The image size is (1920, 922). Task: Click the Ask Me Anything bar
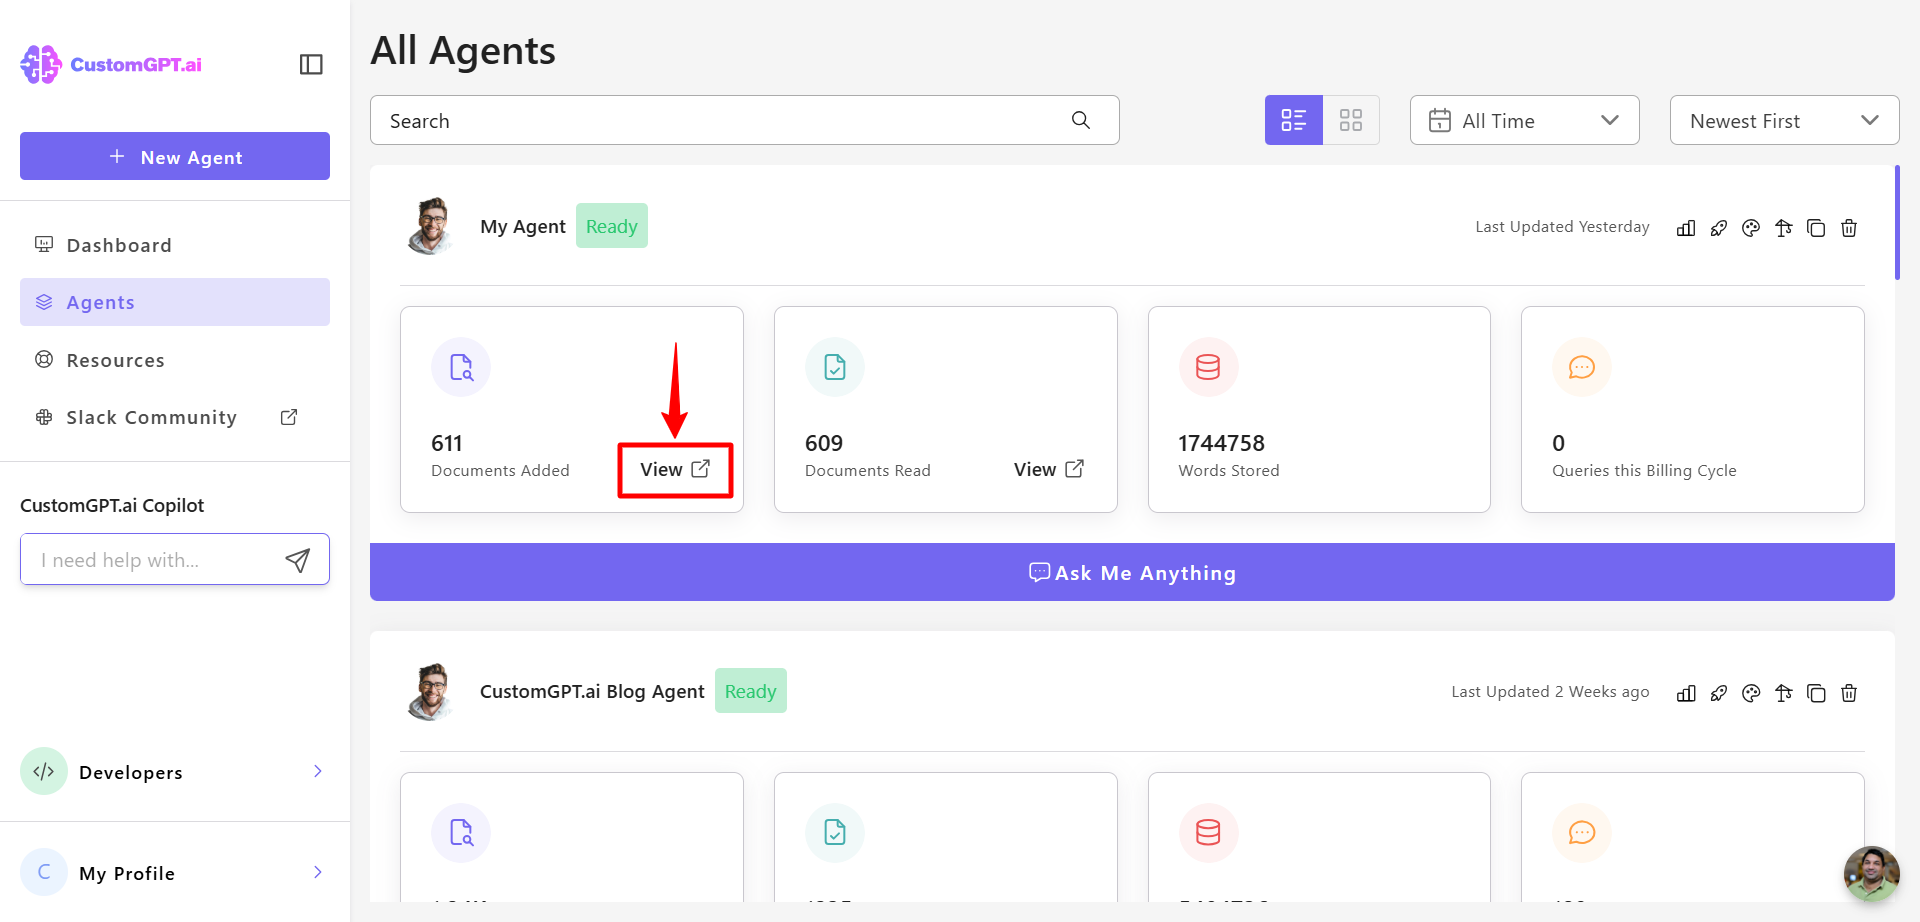point(1132,572)
